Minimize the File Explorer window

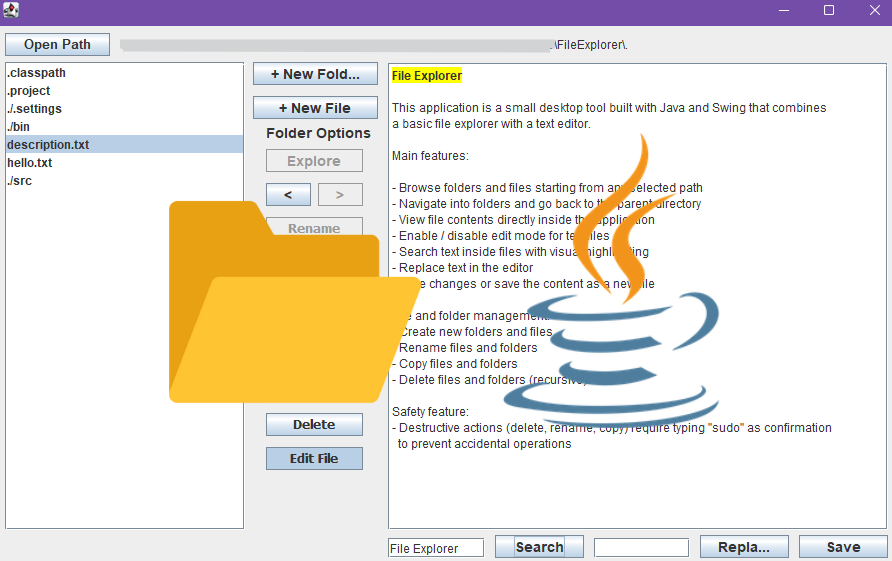click(784, 10)
